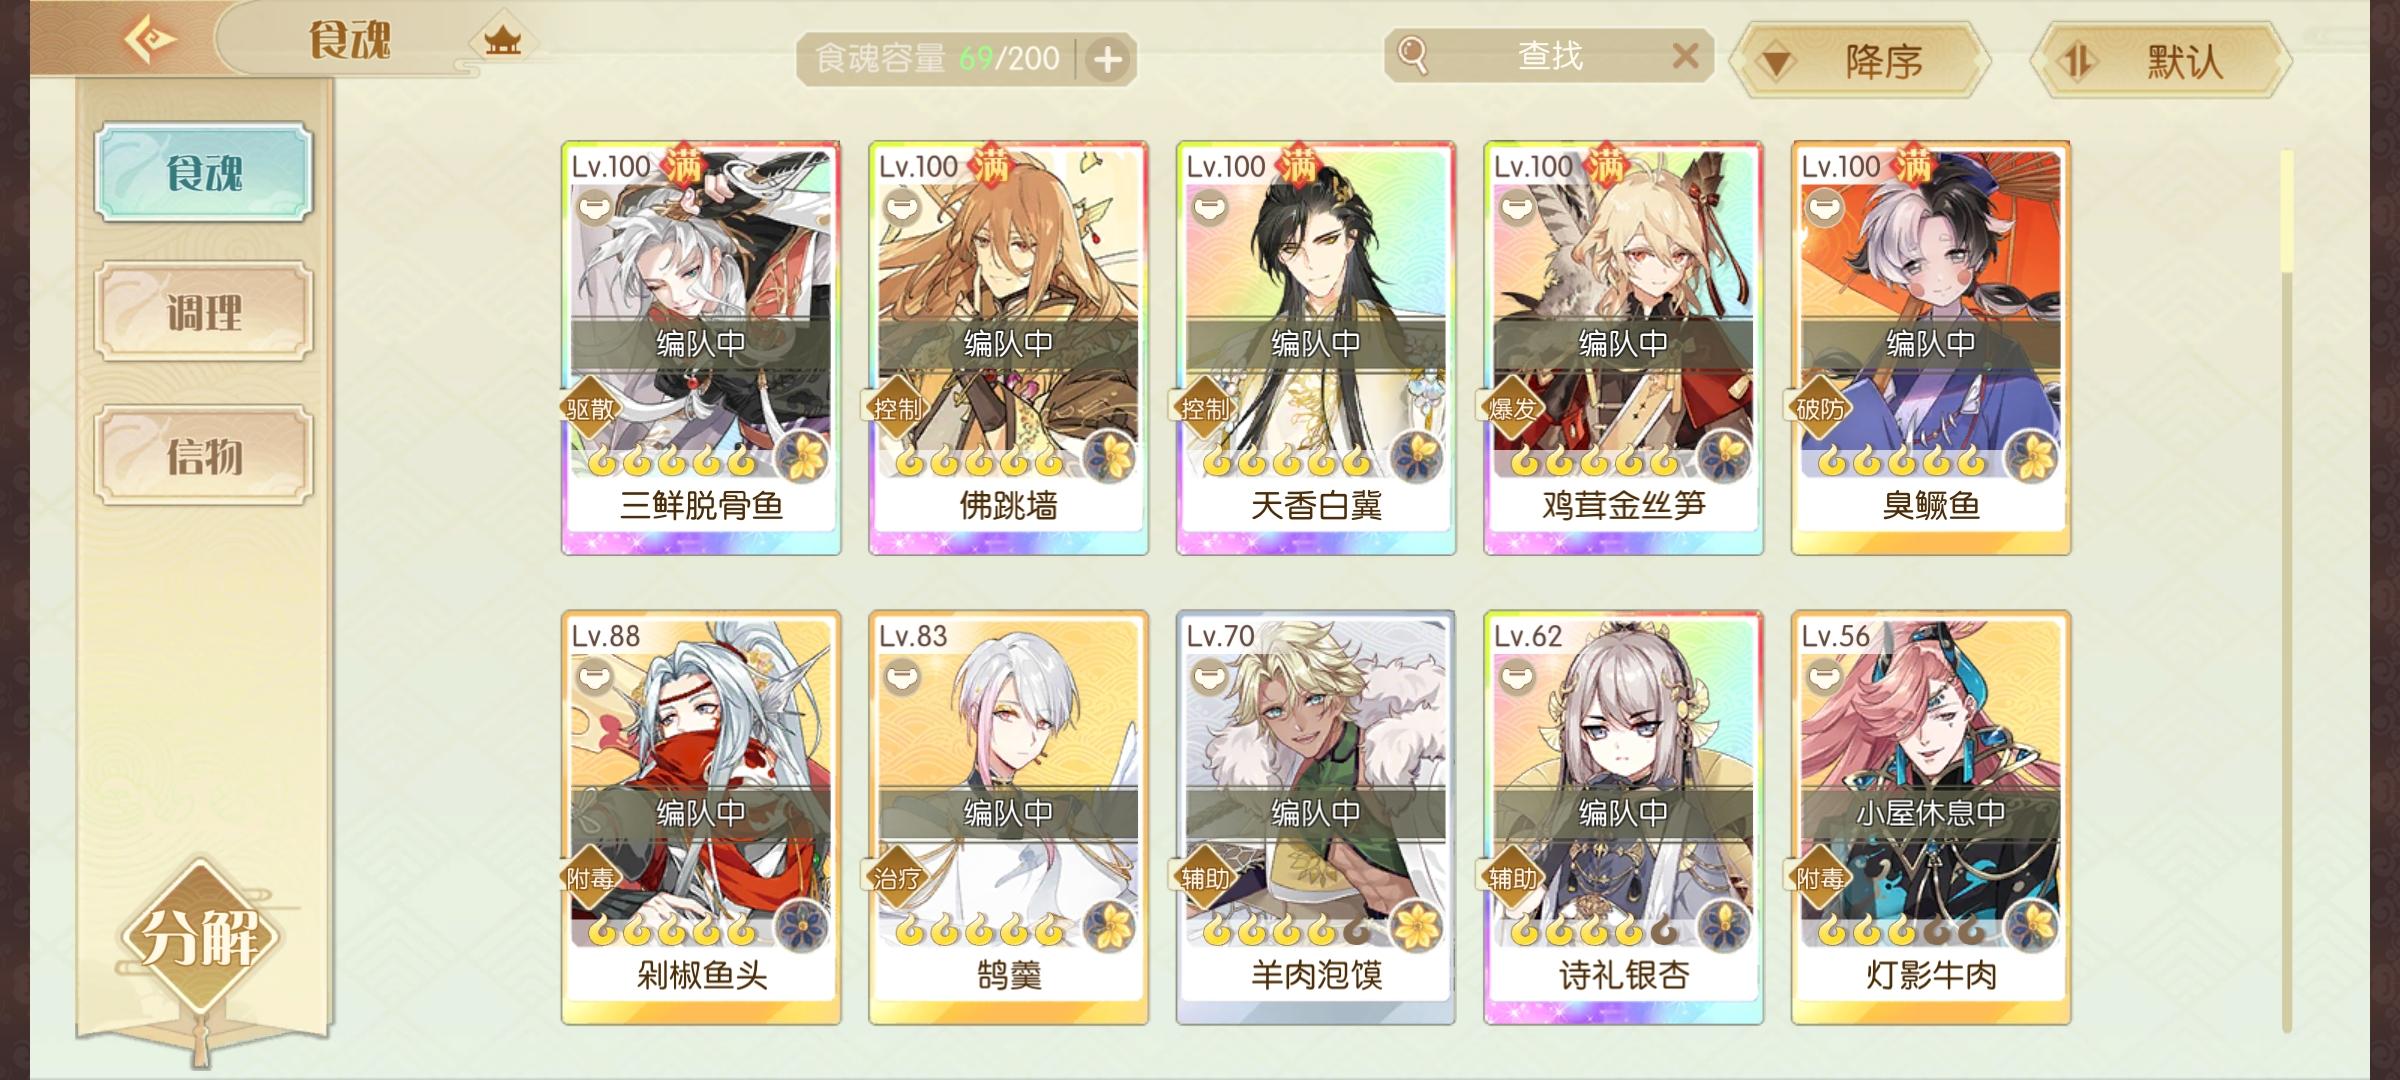Click the 治疗 role badge on 鹄羹
This screenshot has width=2400, height=1080.
click(897, 878)
